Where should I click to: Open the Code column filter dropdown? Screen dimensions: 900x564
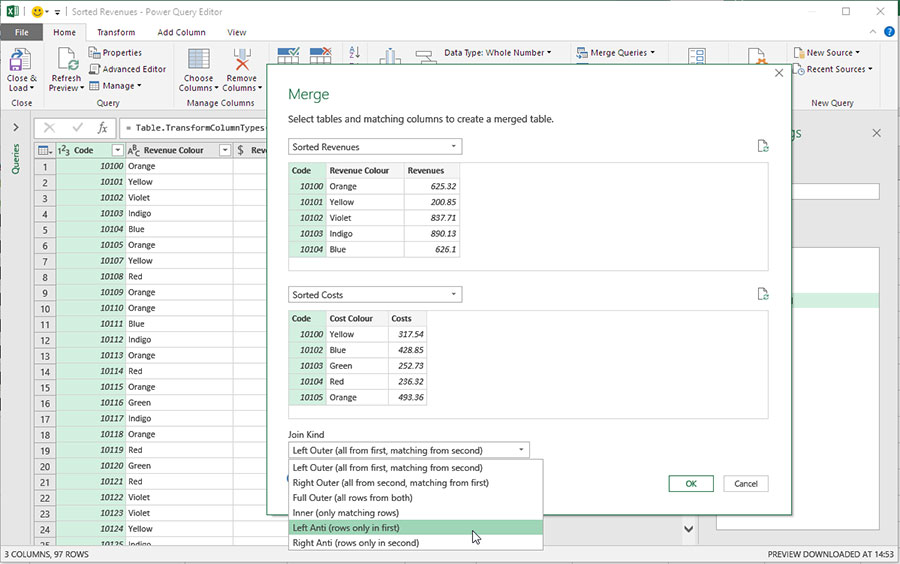click(117, 150)
